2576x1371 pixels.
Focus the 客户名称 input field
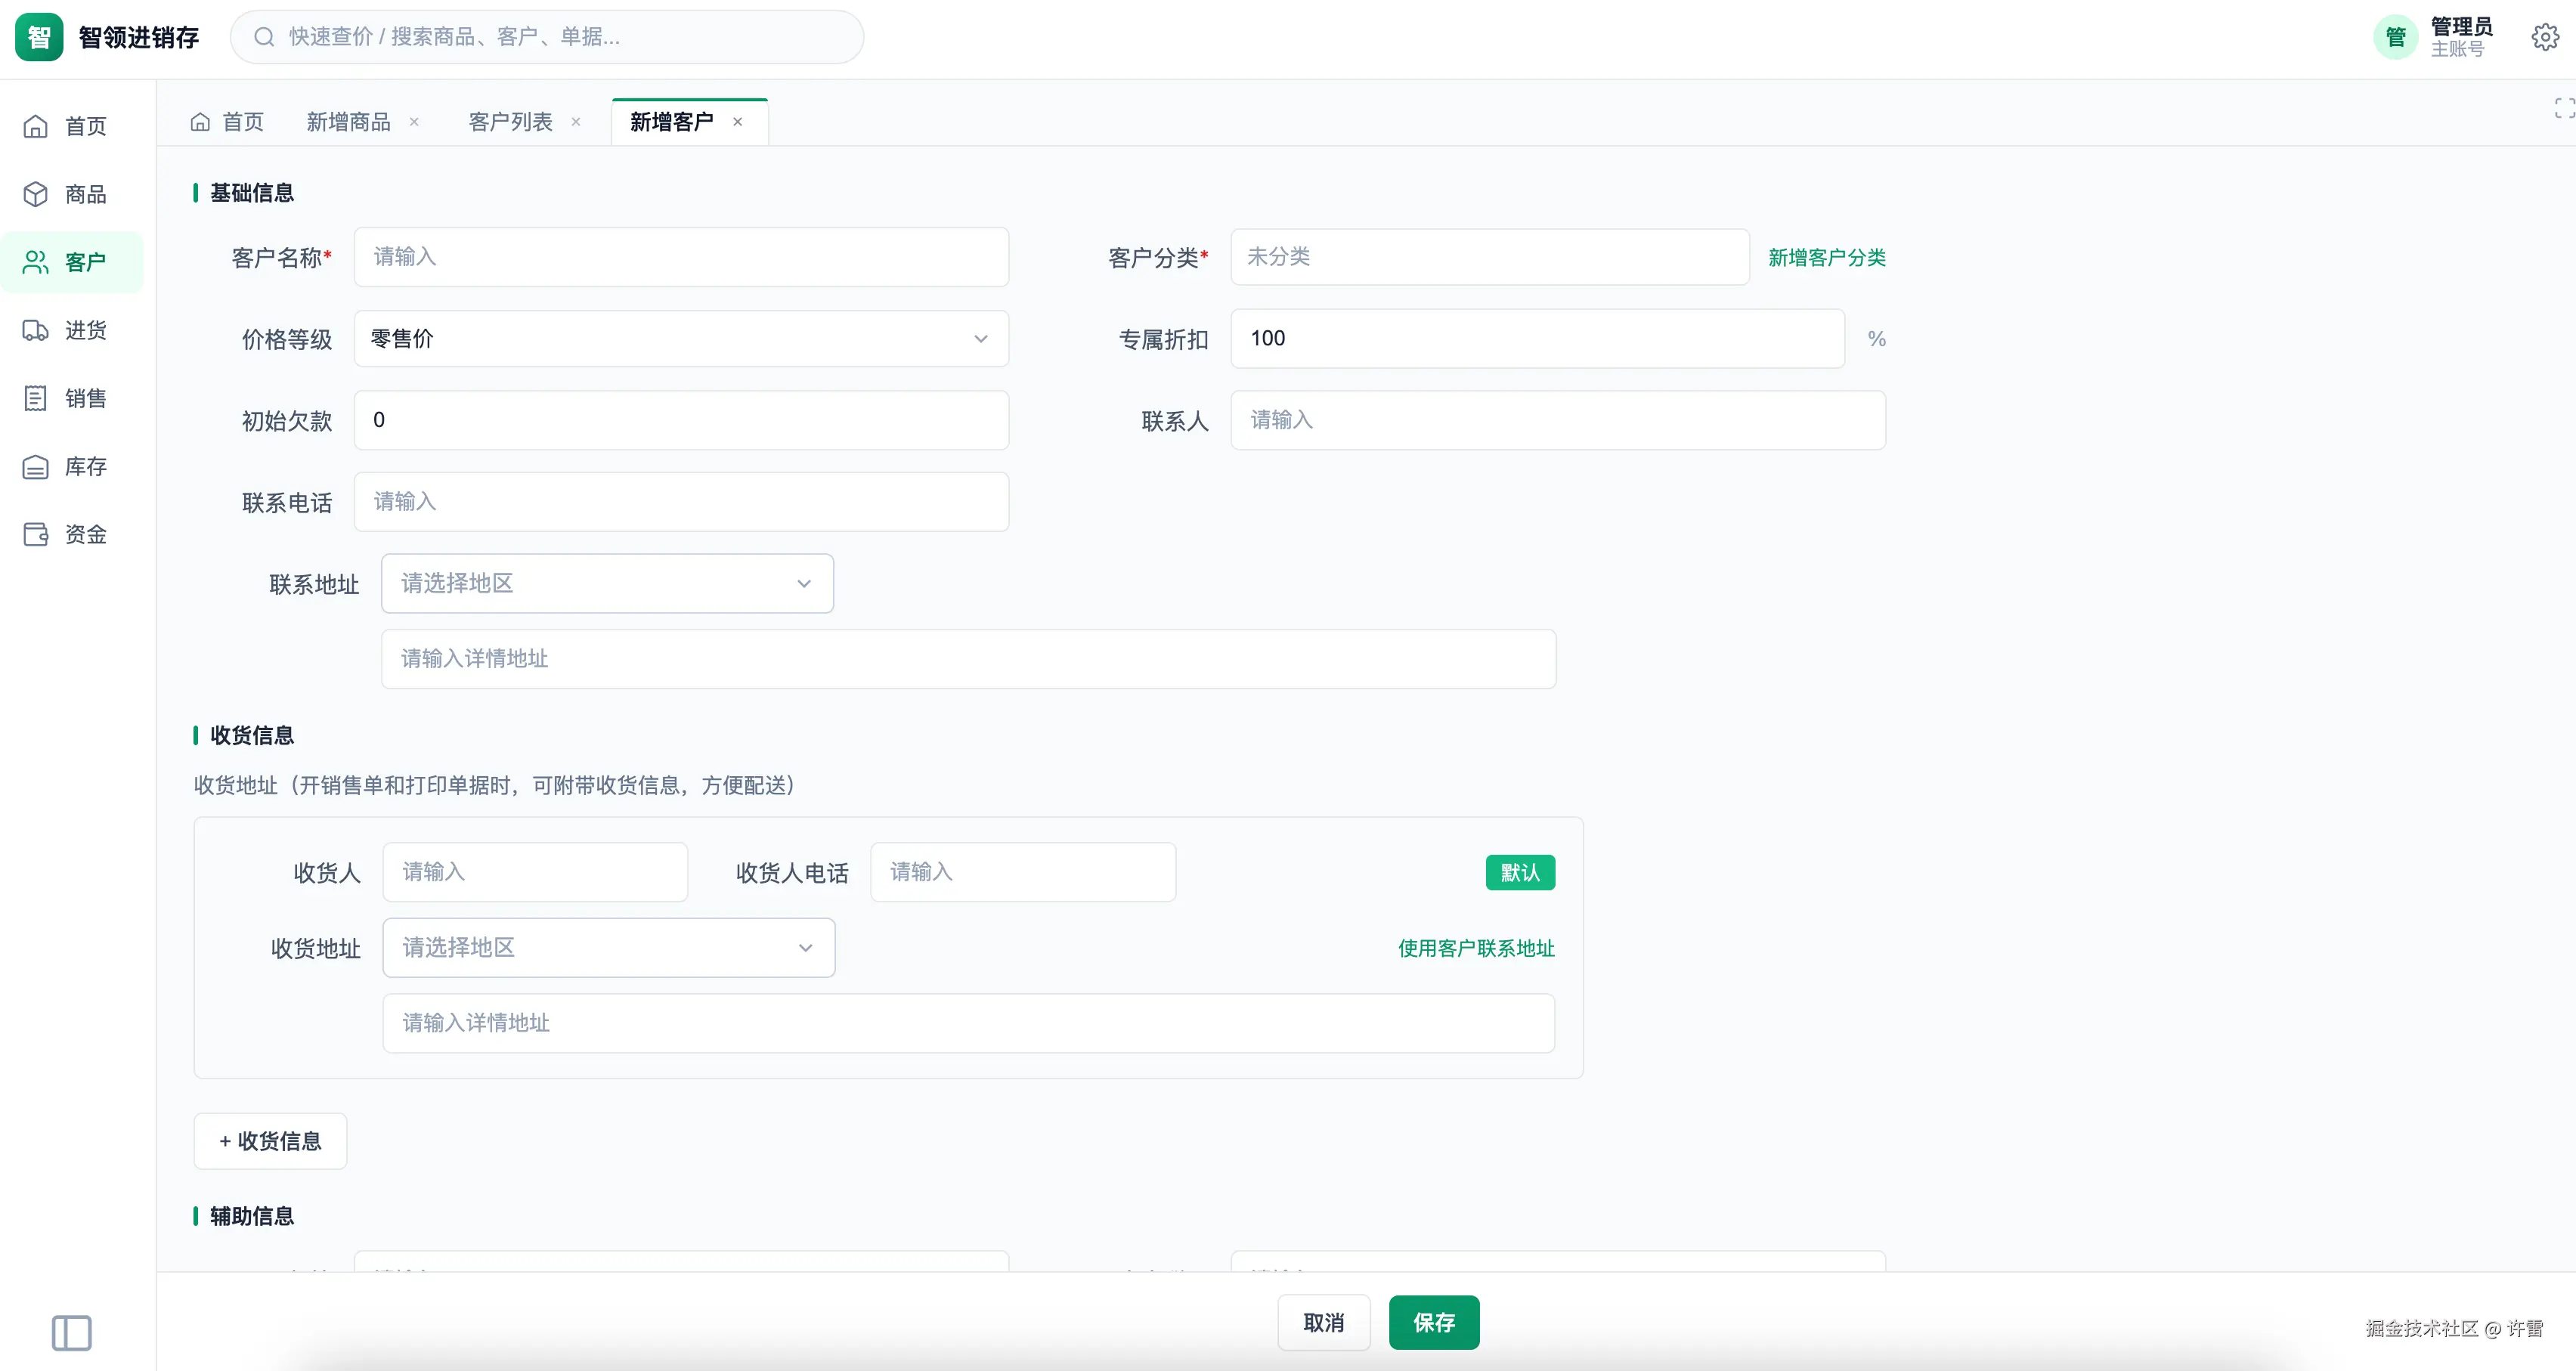click(681, 257)
